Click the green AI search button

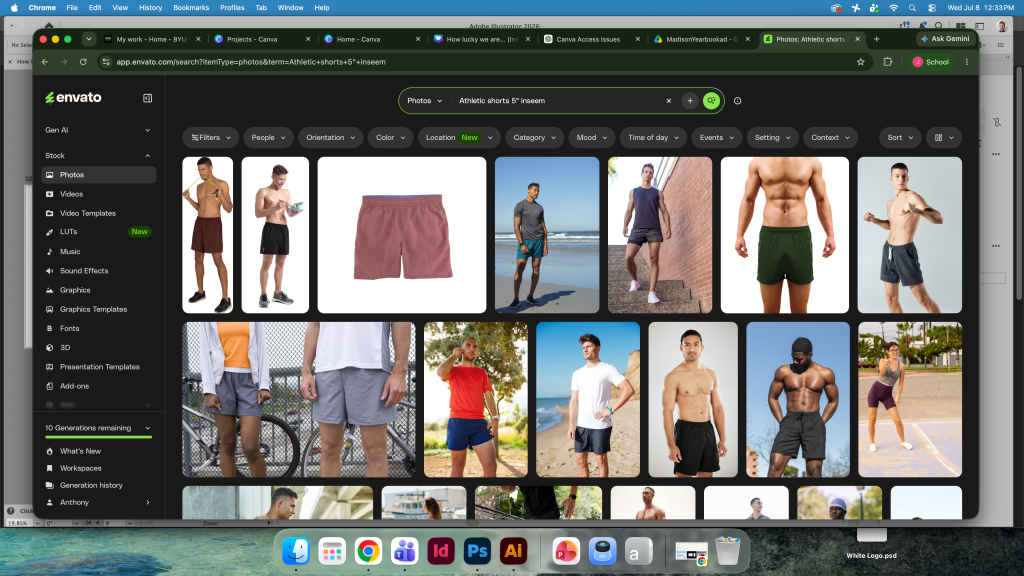(711, 101)
